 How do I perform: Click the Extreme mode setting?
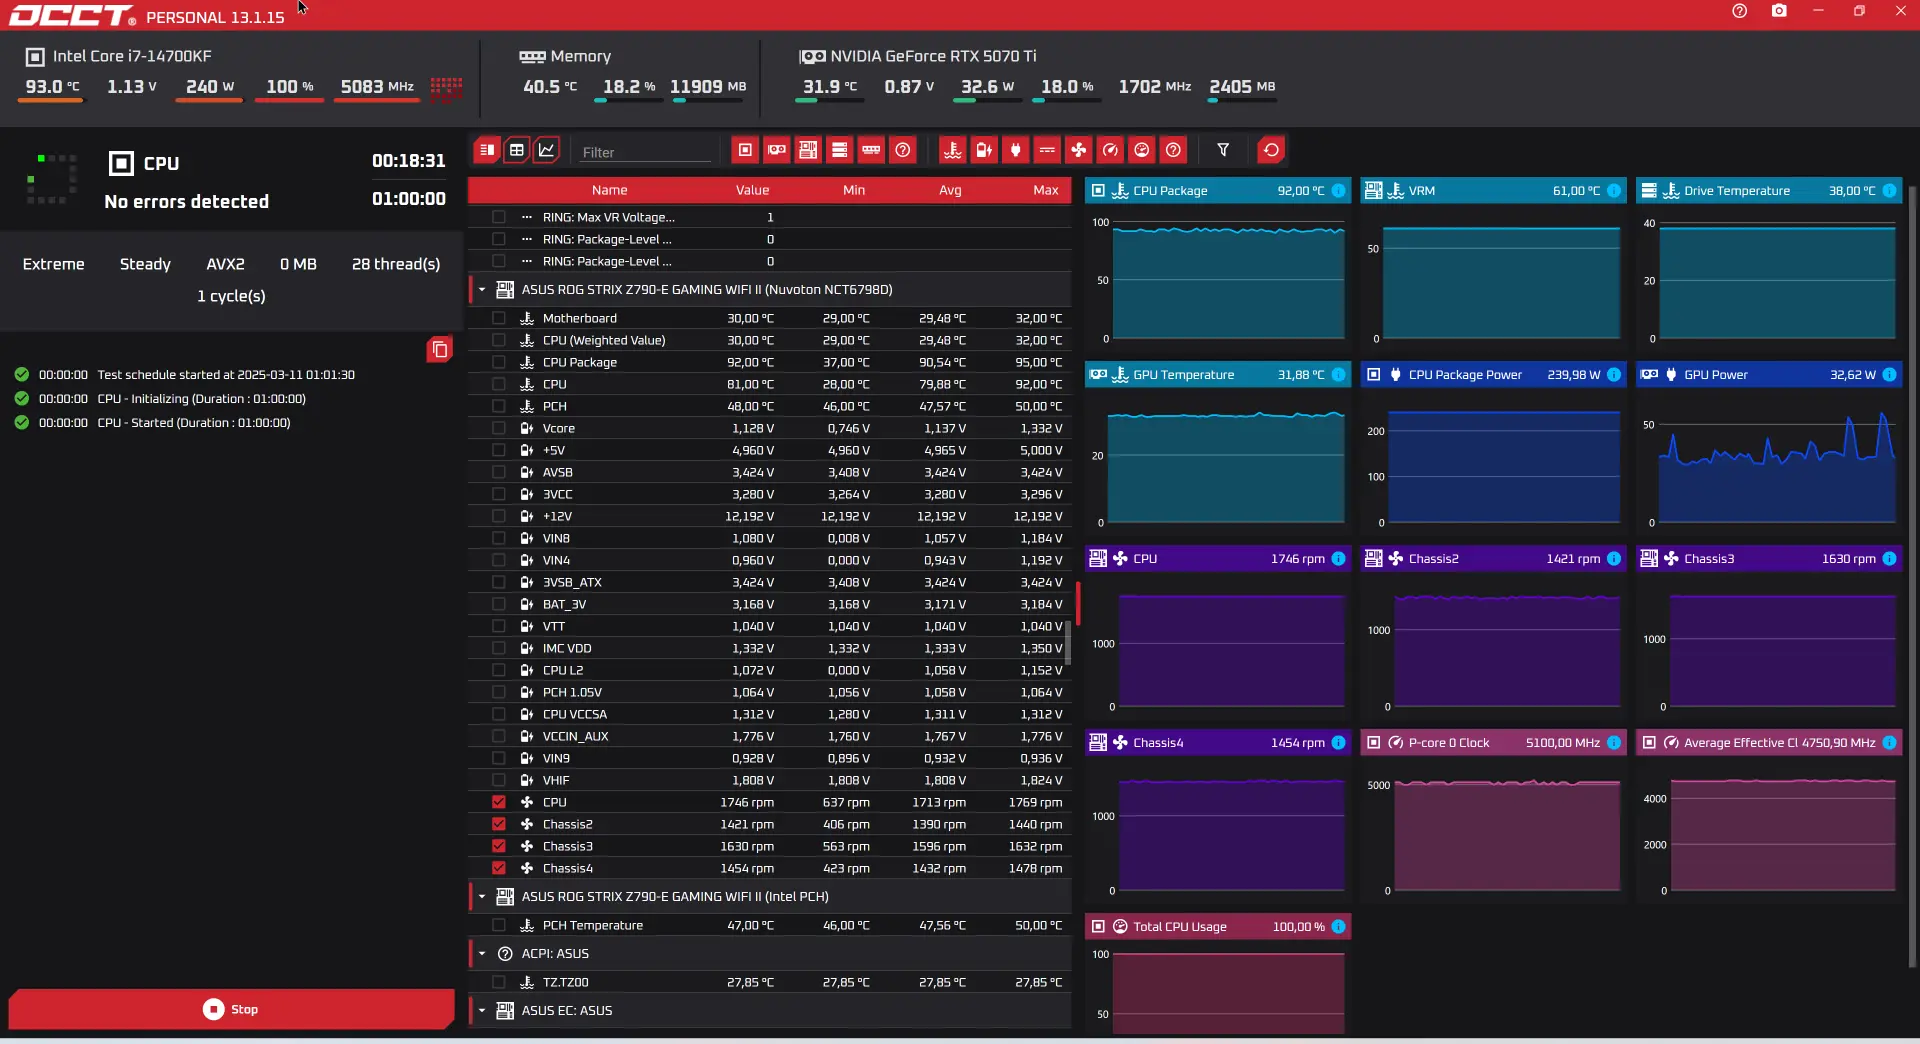click(x=54, y=264)
